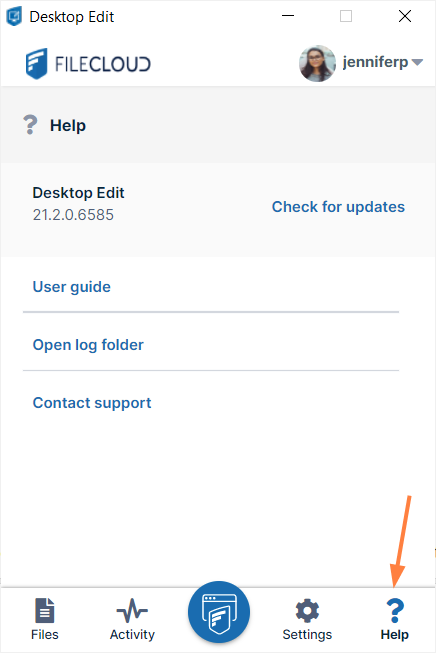Click the Desktop Edit title bar icon
This screenshot has width=436, height=653.
click(x=14, y=17)
